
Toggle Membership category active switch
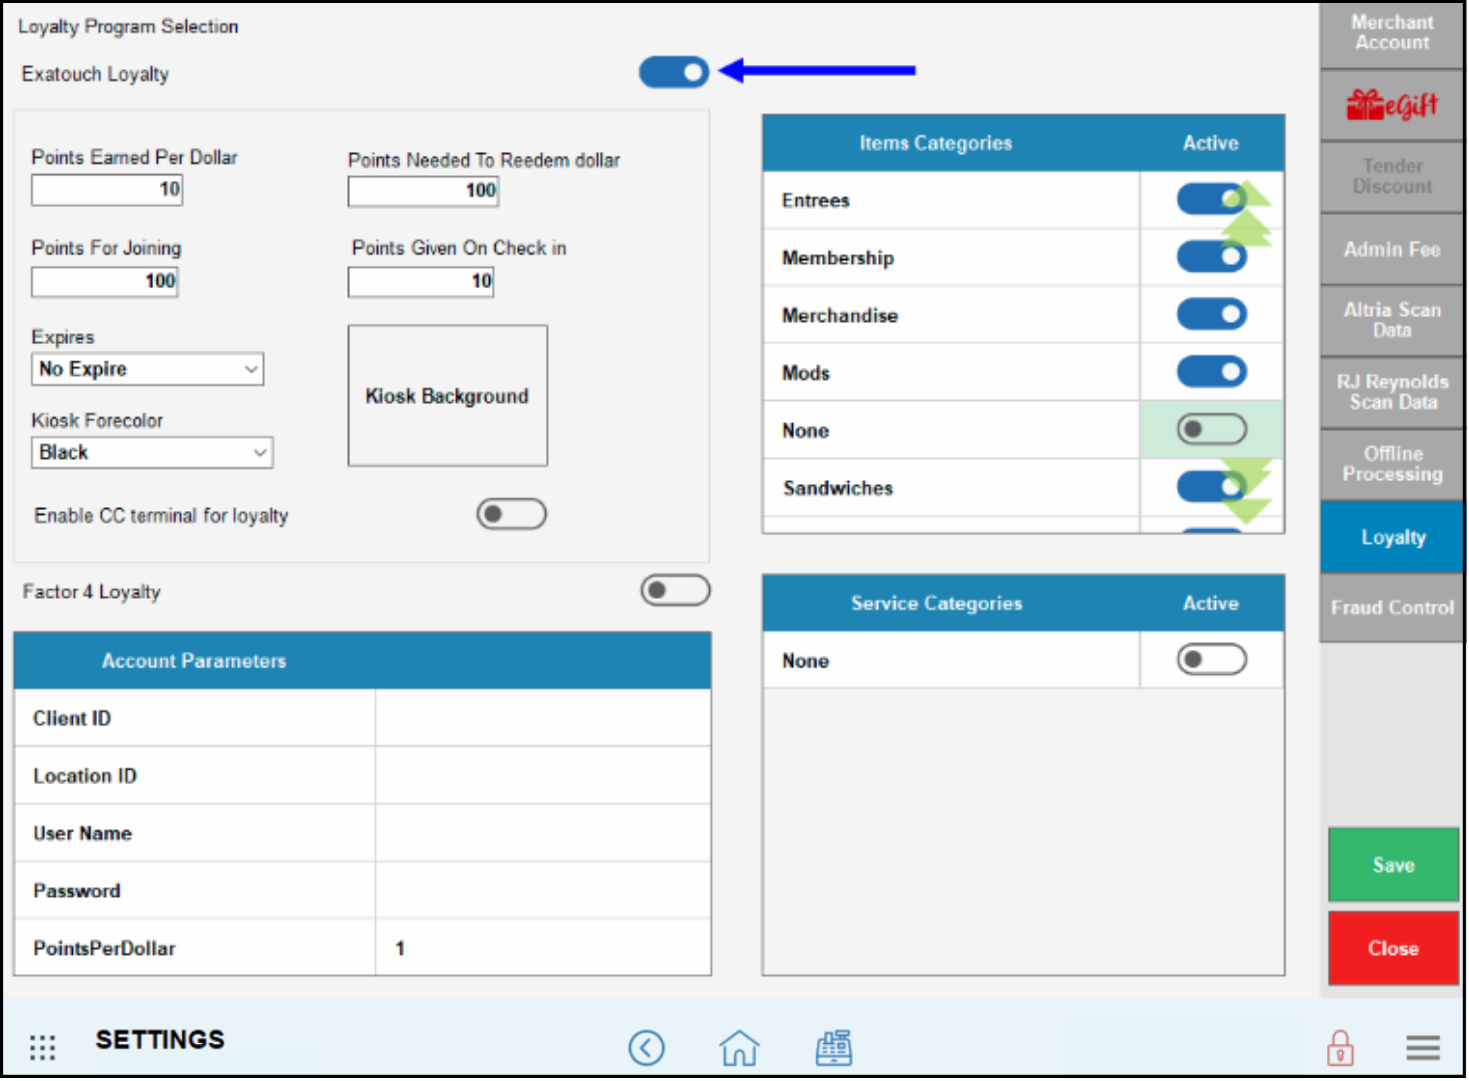click(1211, 257)
